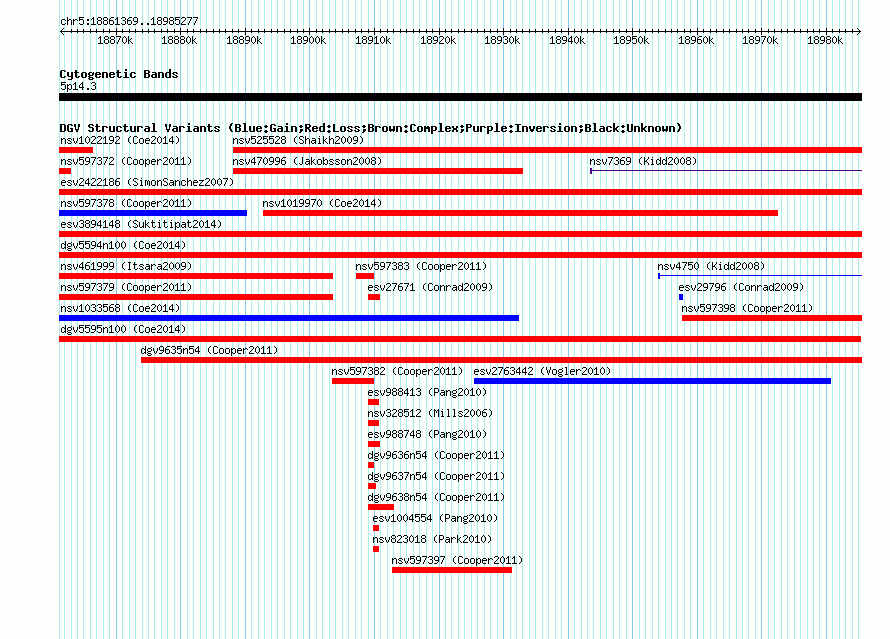Select esv988748 (Pang2010) label
The image size is (890, 639).
427,434
